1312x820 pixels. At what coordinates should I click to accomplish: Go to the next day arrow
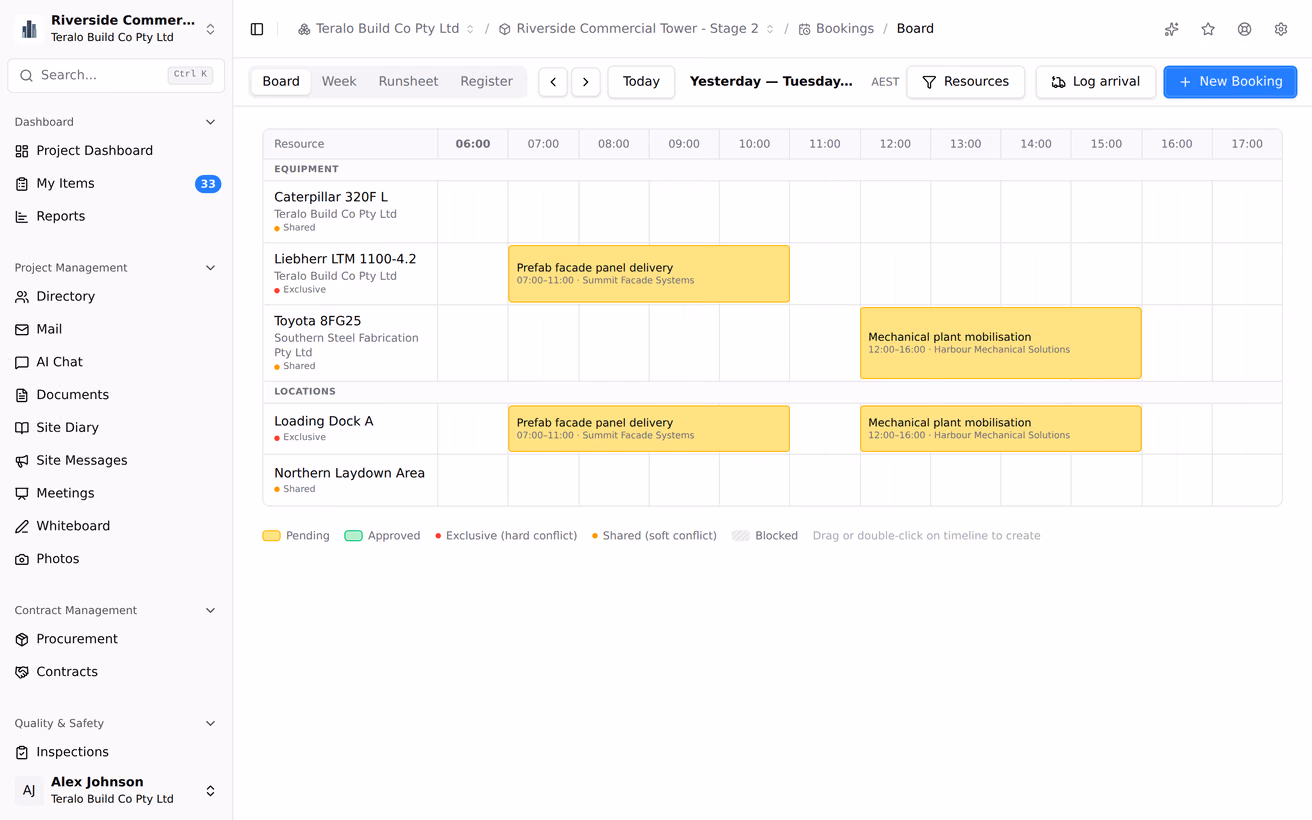click(586, 82)
